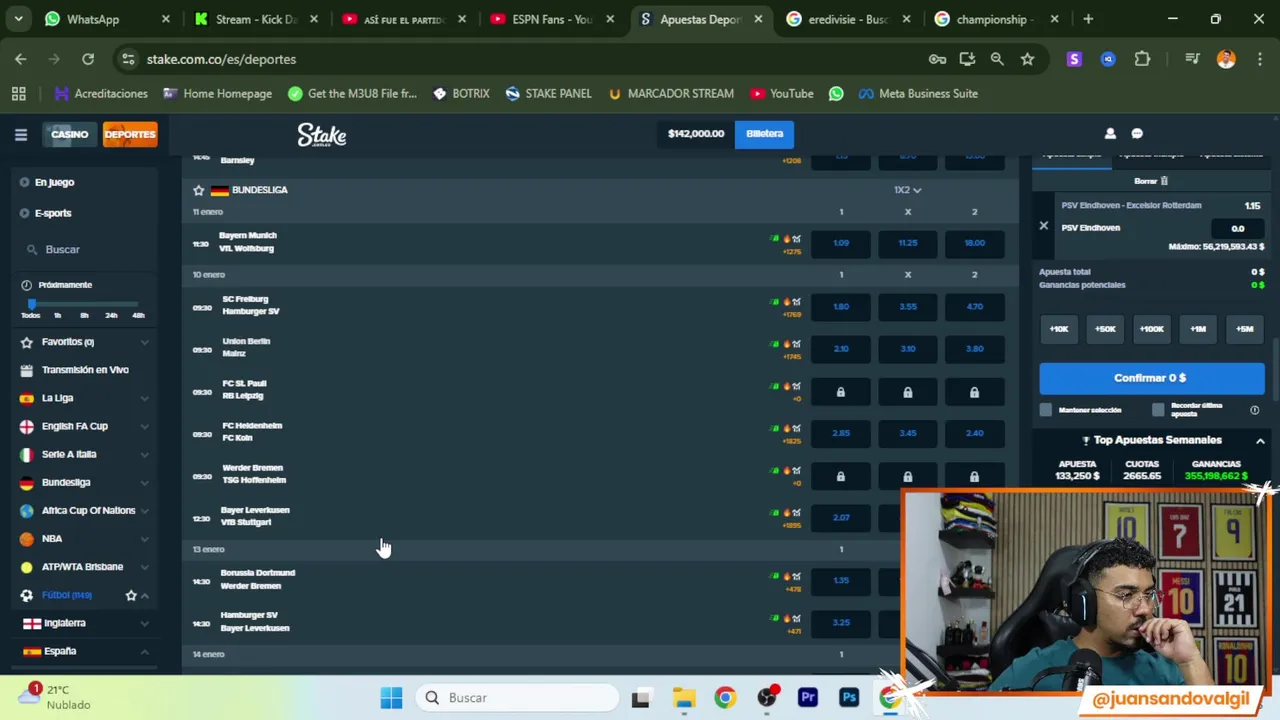Viewport: 1280px width, 720px height.
Task: Collapse the Fútbol section chevron
Action: [x=144, y=595]
